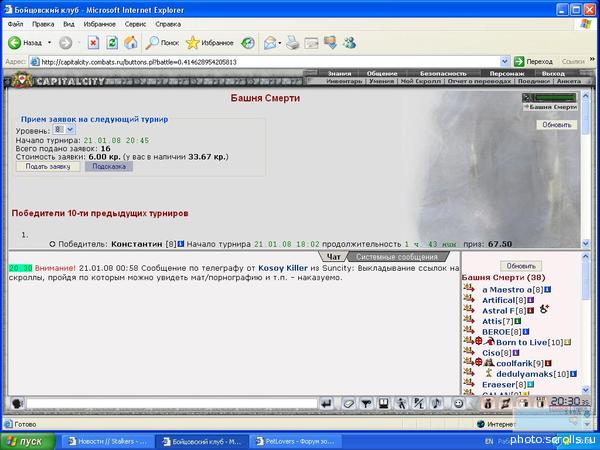Click the Подать заявку button
This screenshot has height=450, width=600.
(x=47, y=167)
